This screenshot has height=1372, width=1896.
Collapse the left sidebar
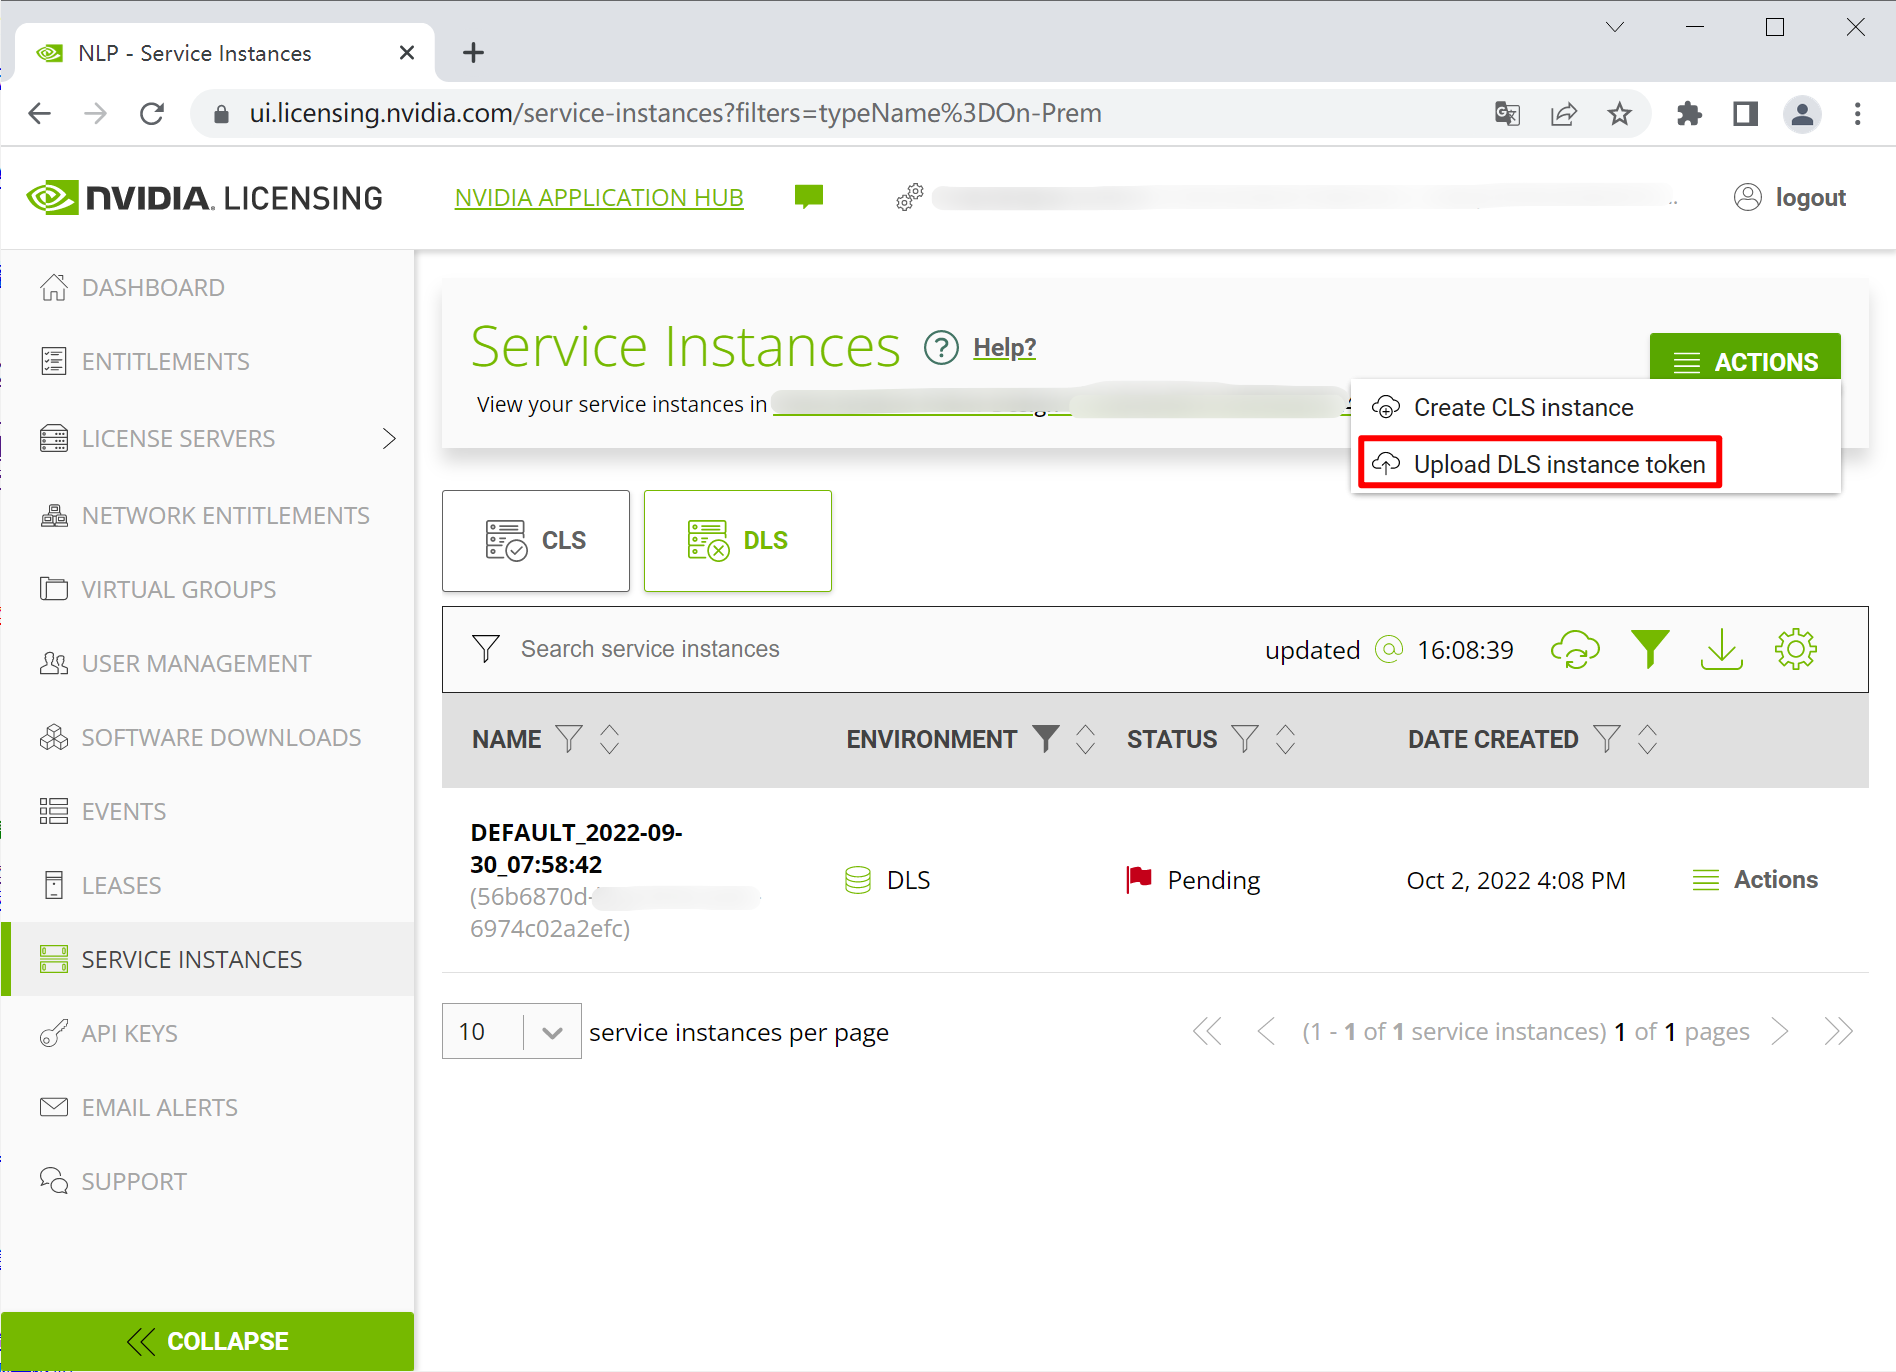(207, 1341)
